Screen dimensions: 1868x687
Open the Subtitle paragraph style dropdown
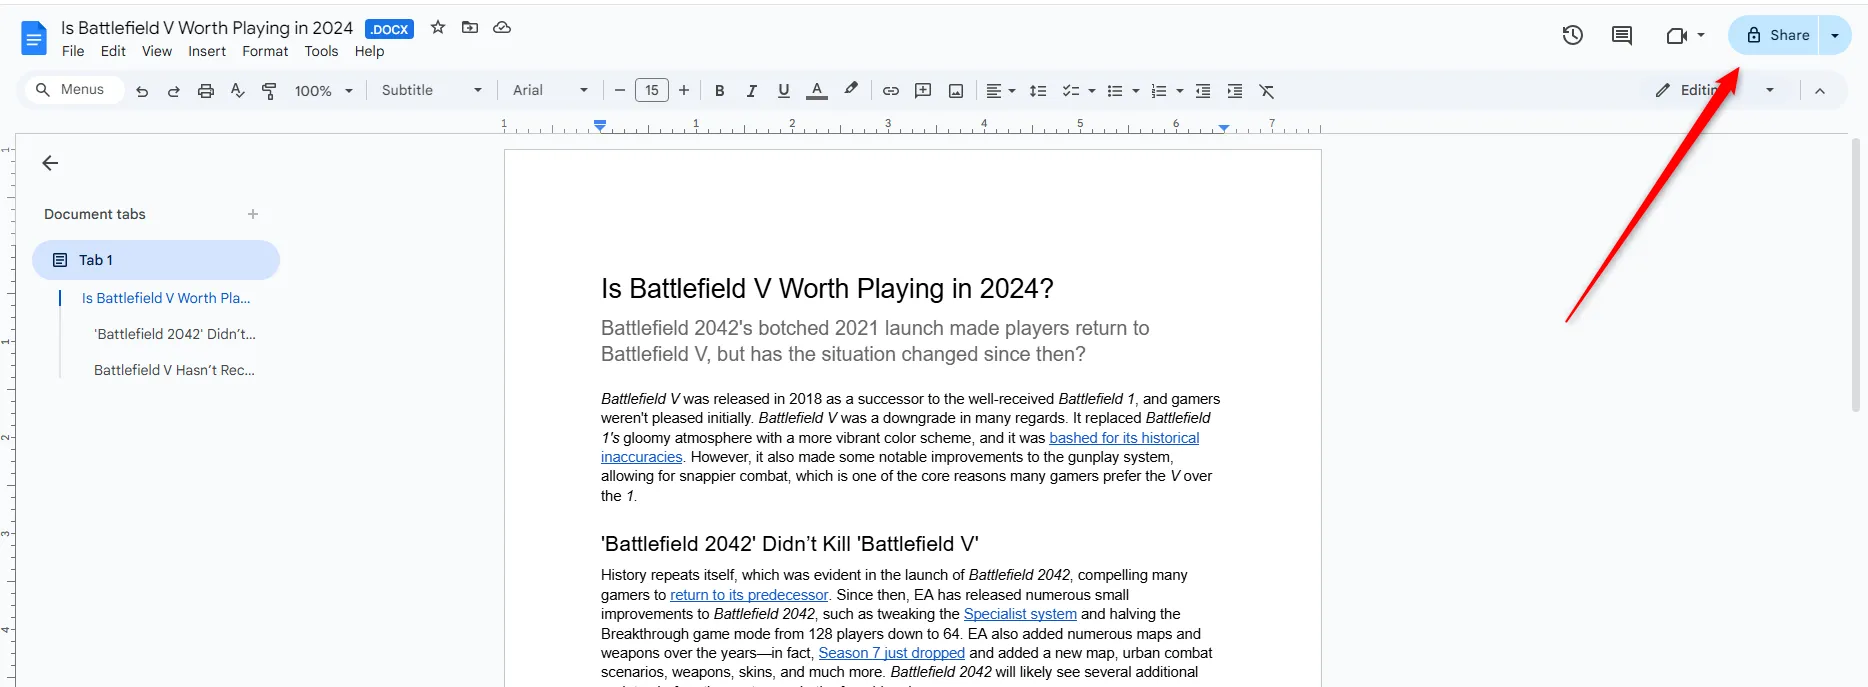coord(432,90)
